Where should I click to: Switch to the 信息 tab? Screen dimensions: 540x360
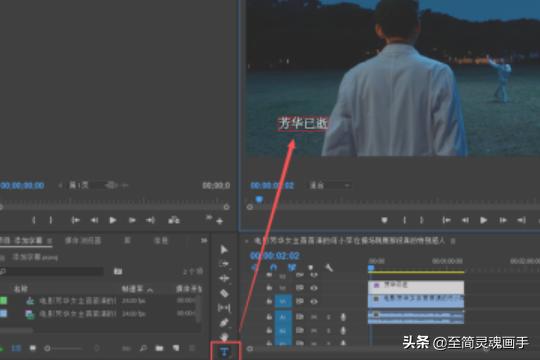point(160,240)
